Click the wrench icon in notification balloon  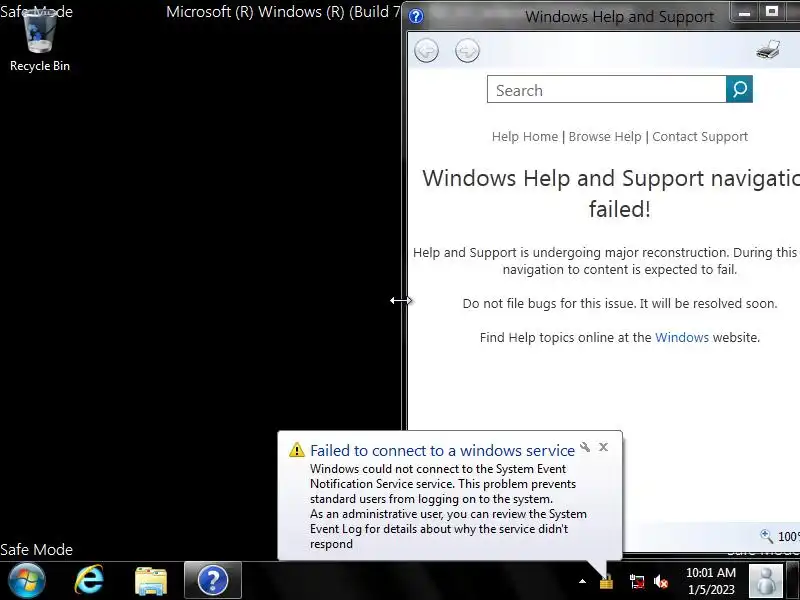point(585,447)
